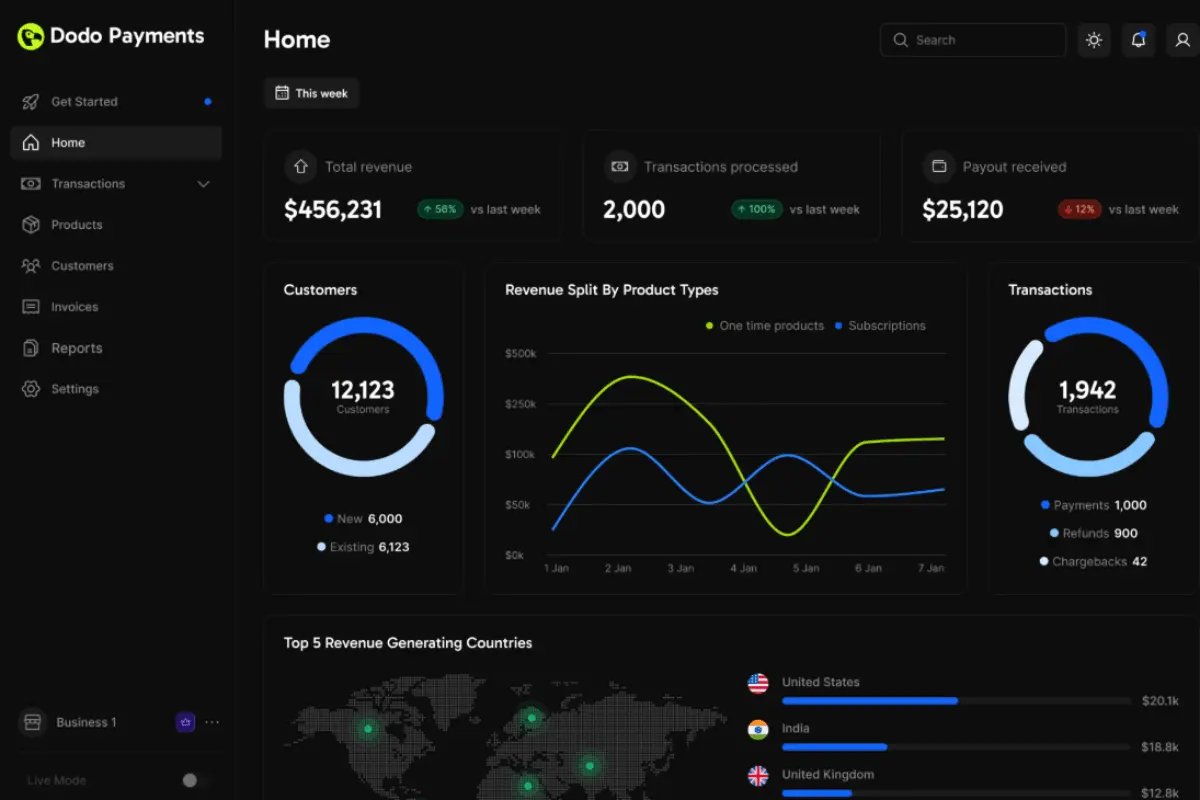The height and width of the screenshot is (800, 1200).
Task: Toggle Subscriptions legend series
Action: (x=880, y=326)
